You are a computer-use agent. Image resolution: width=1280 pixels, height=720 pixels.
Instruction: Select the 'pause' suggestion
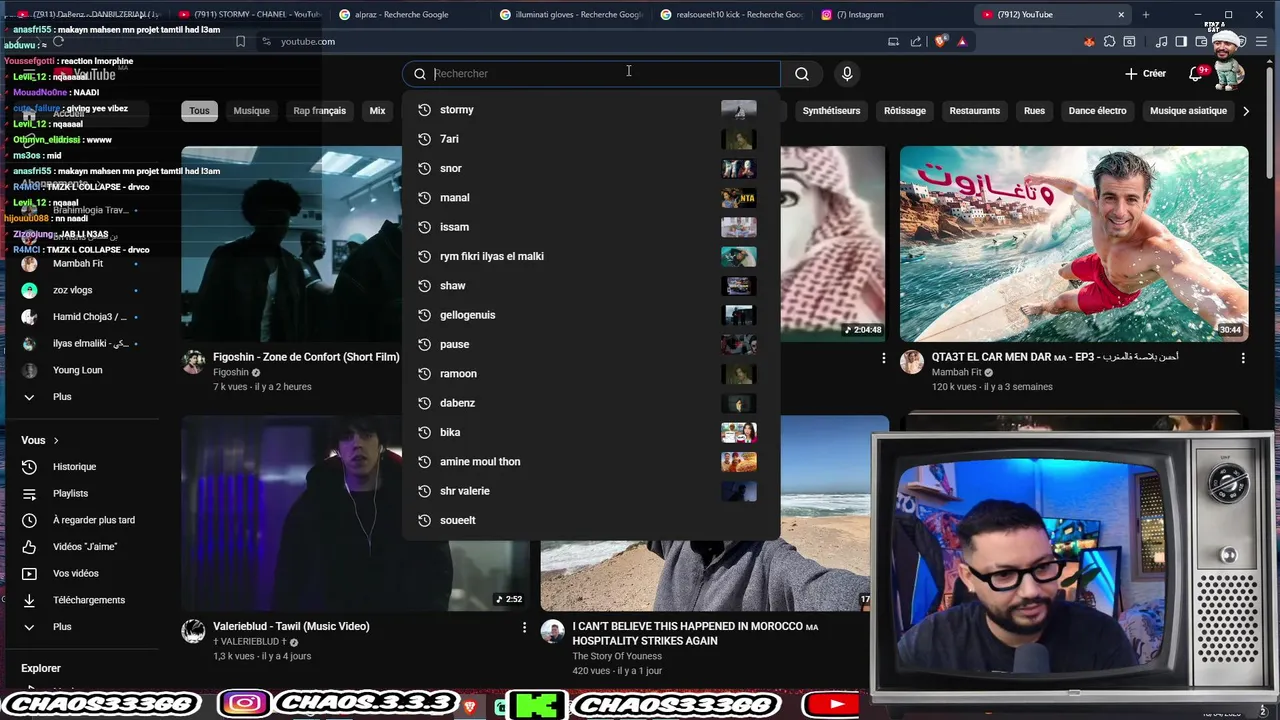tap(591, 344)
